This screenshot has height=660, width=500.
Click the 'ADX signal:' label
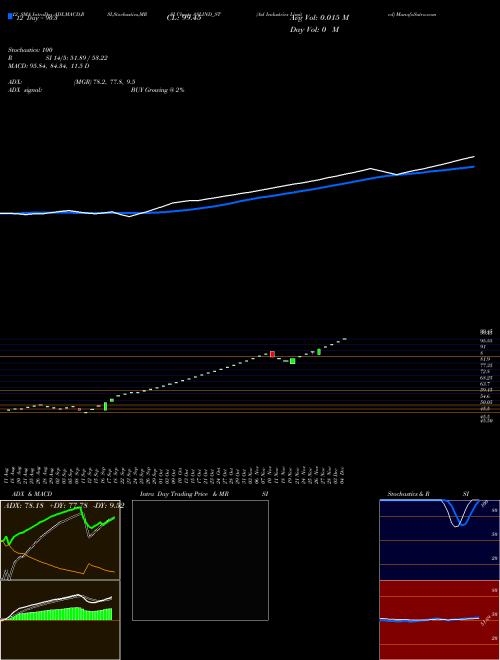click(x=25, y=90)
